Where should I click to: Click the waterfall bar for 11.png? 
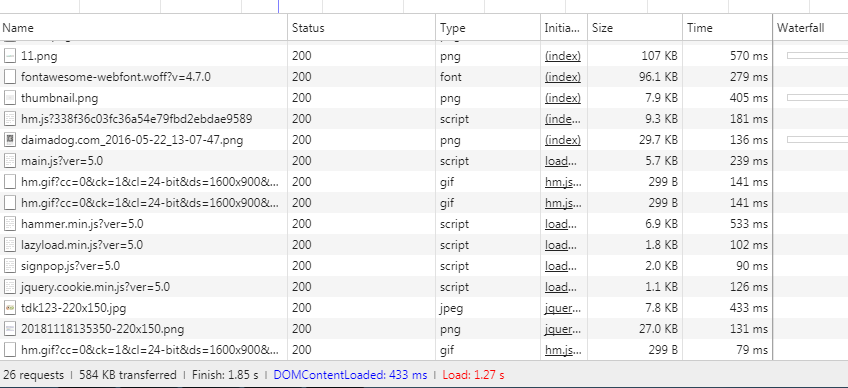817,55
